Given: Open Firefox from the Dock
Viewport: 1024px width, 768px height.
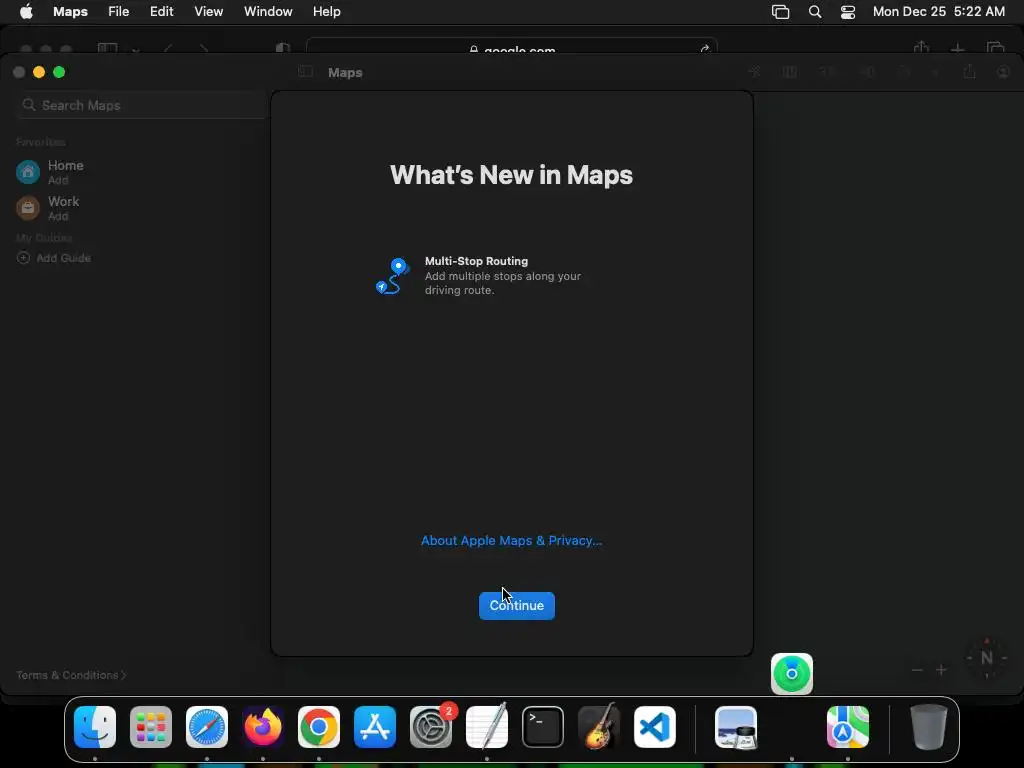Looking at the screenshot, I should tap(263, 727).
